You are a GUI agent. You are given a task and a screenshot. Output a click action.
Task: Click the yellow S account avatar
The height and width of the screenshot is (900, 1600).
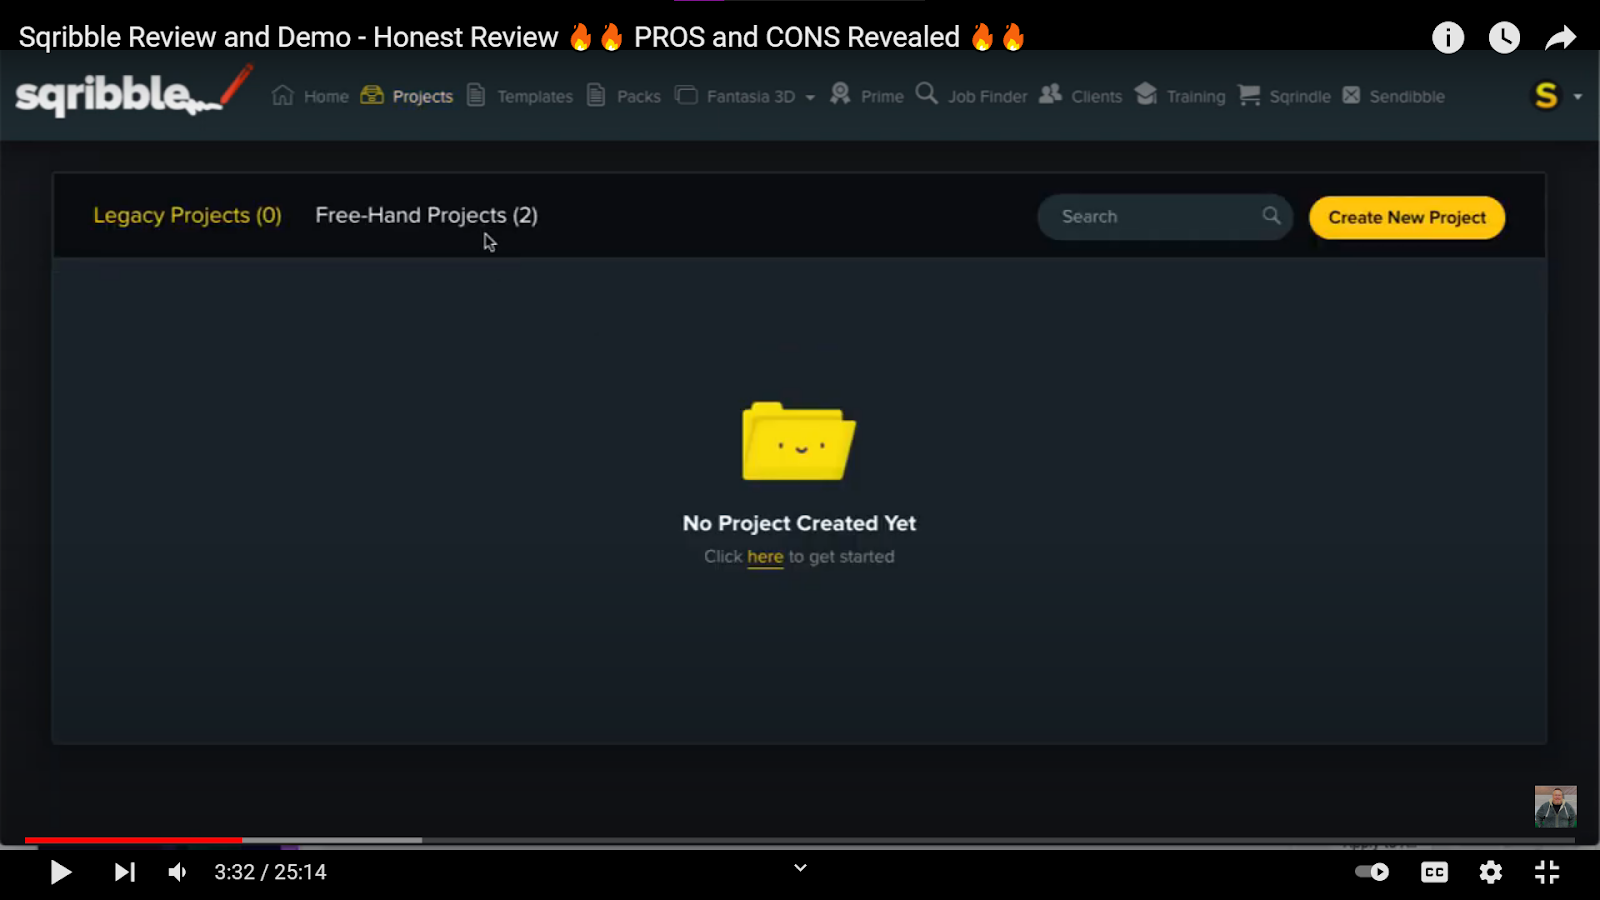pyautogui.click(x=1546, y=96)
